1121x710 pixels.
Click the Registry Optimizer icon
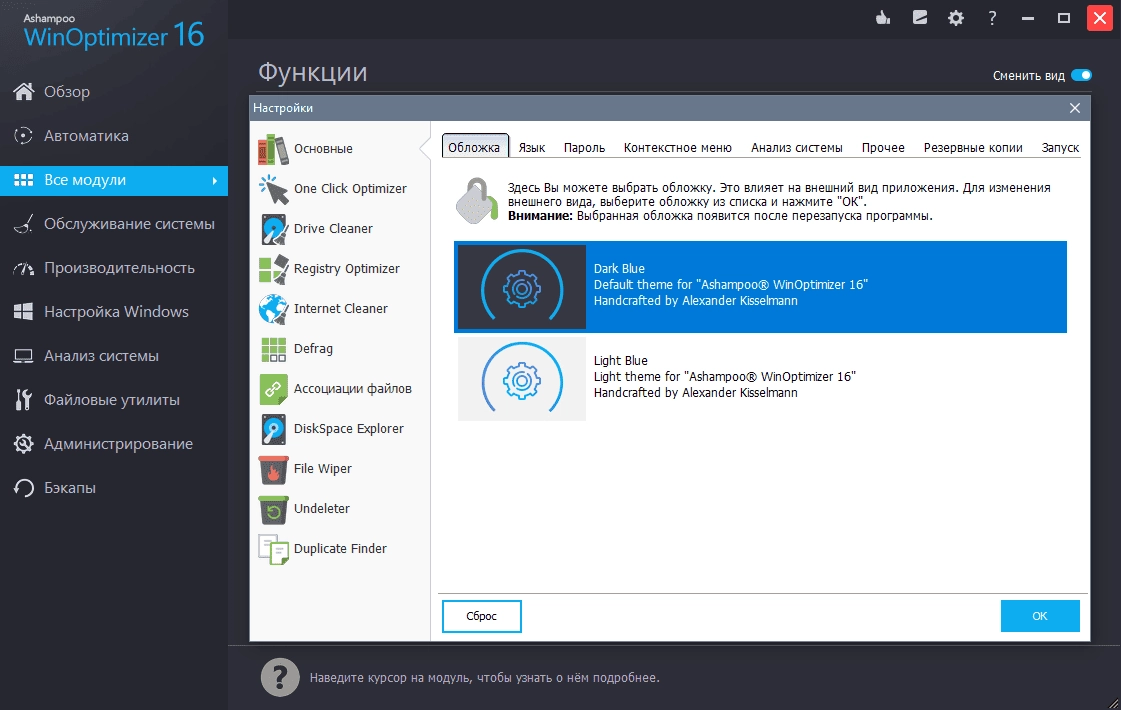coord(273,269)
